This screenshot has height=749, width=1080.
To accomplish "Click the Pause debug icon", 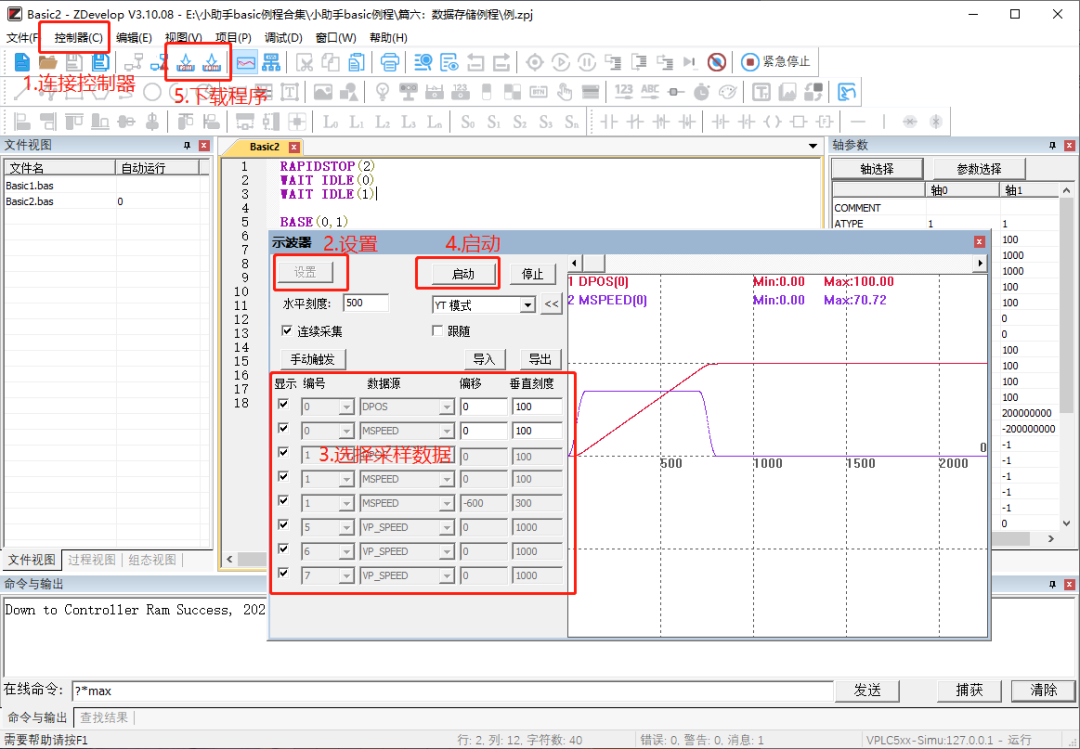I will [x=587, y=63].
